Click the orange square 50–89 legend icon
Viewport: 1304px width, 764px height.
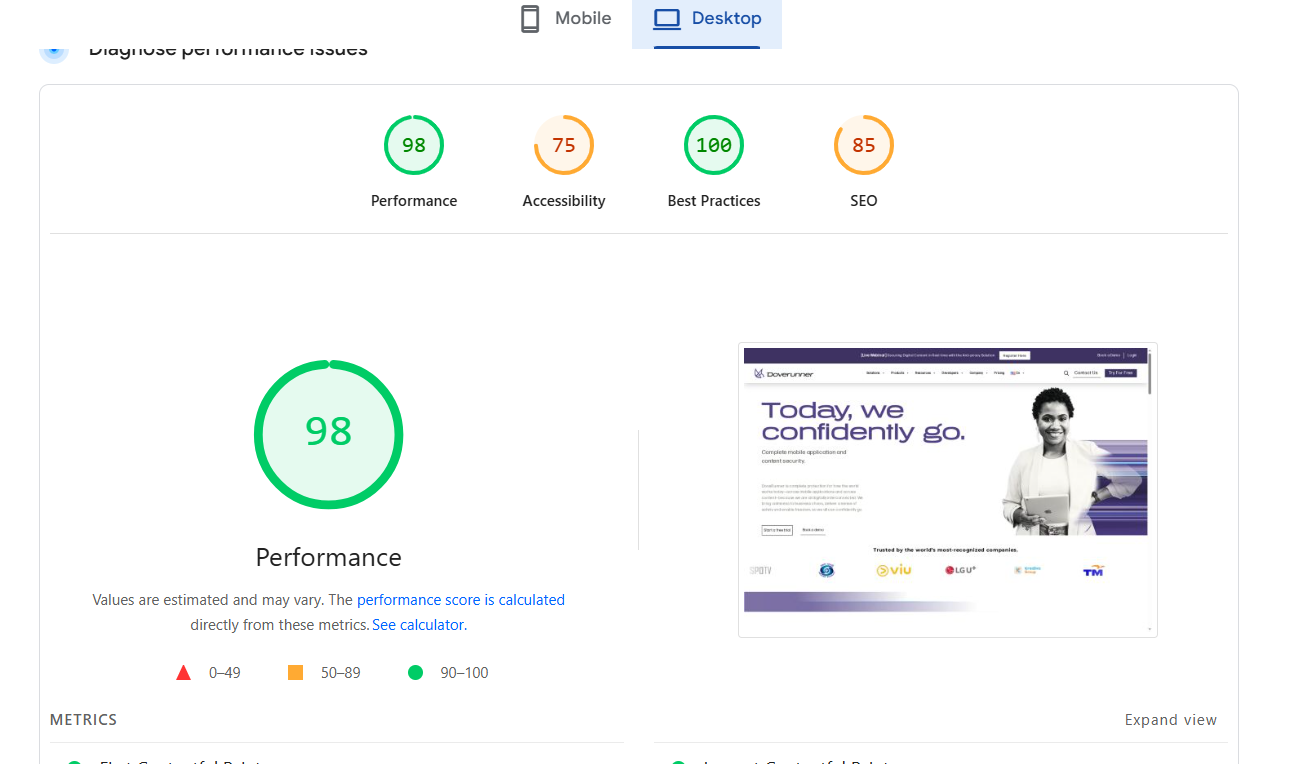(x=295, y=673)
